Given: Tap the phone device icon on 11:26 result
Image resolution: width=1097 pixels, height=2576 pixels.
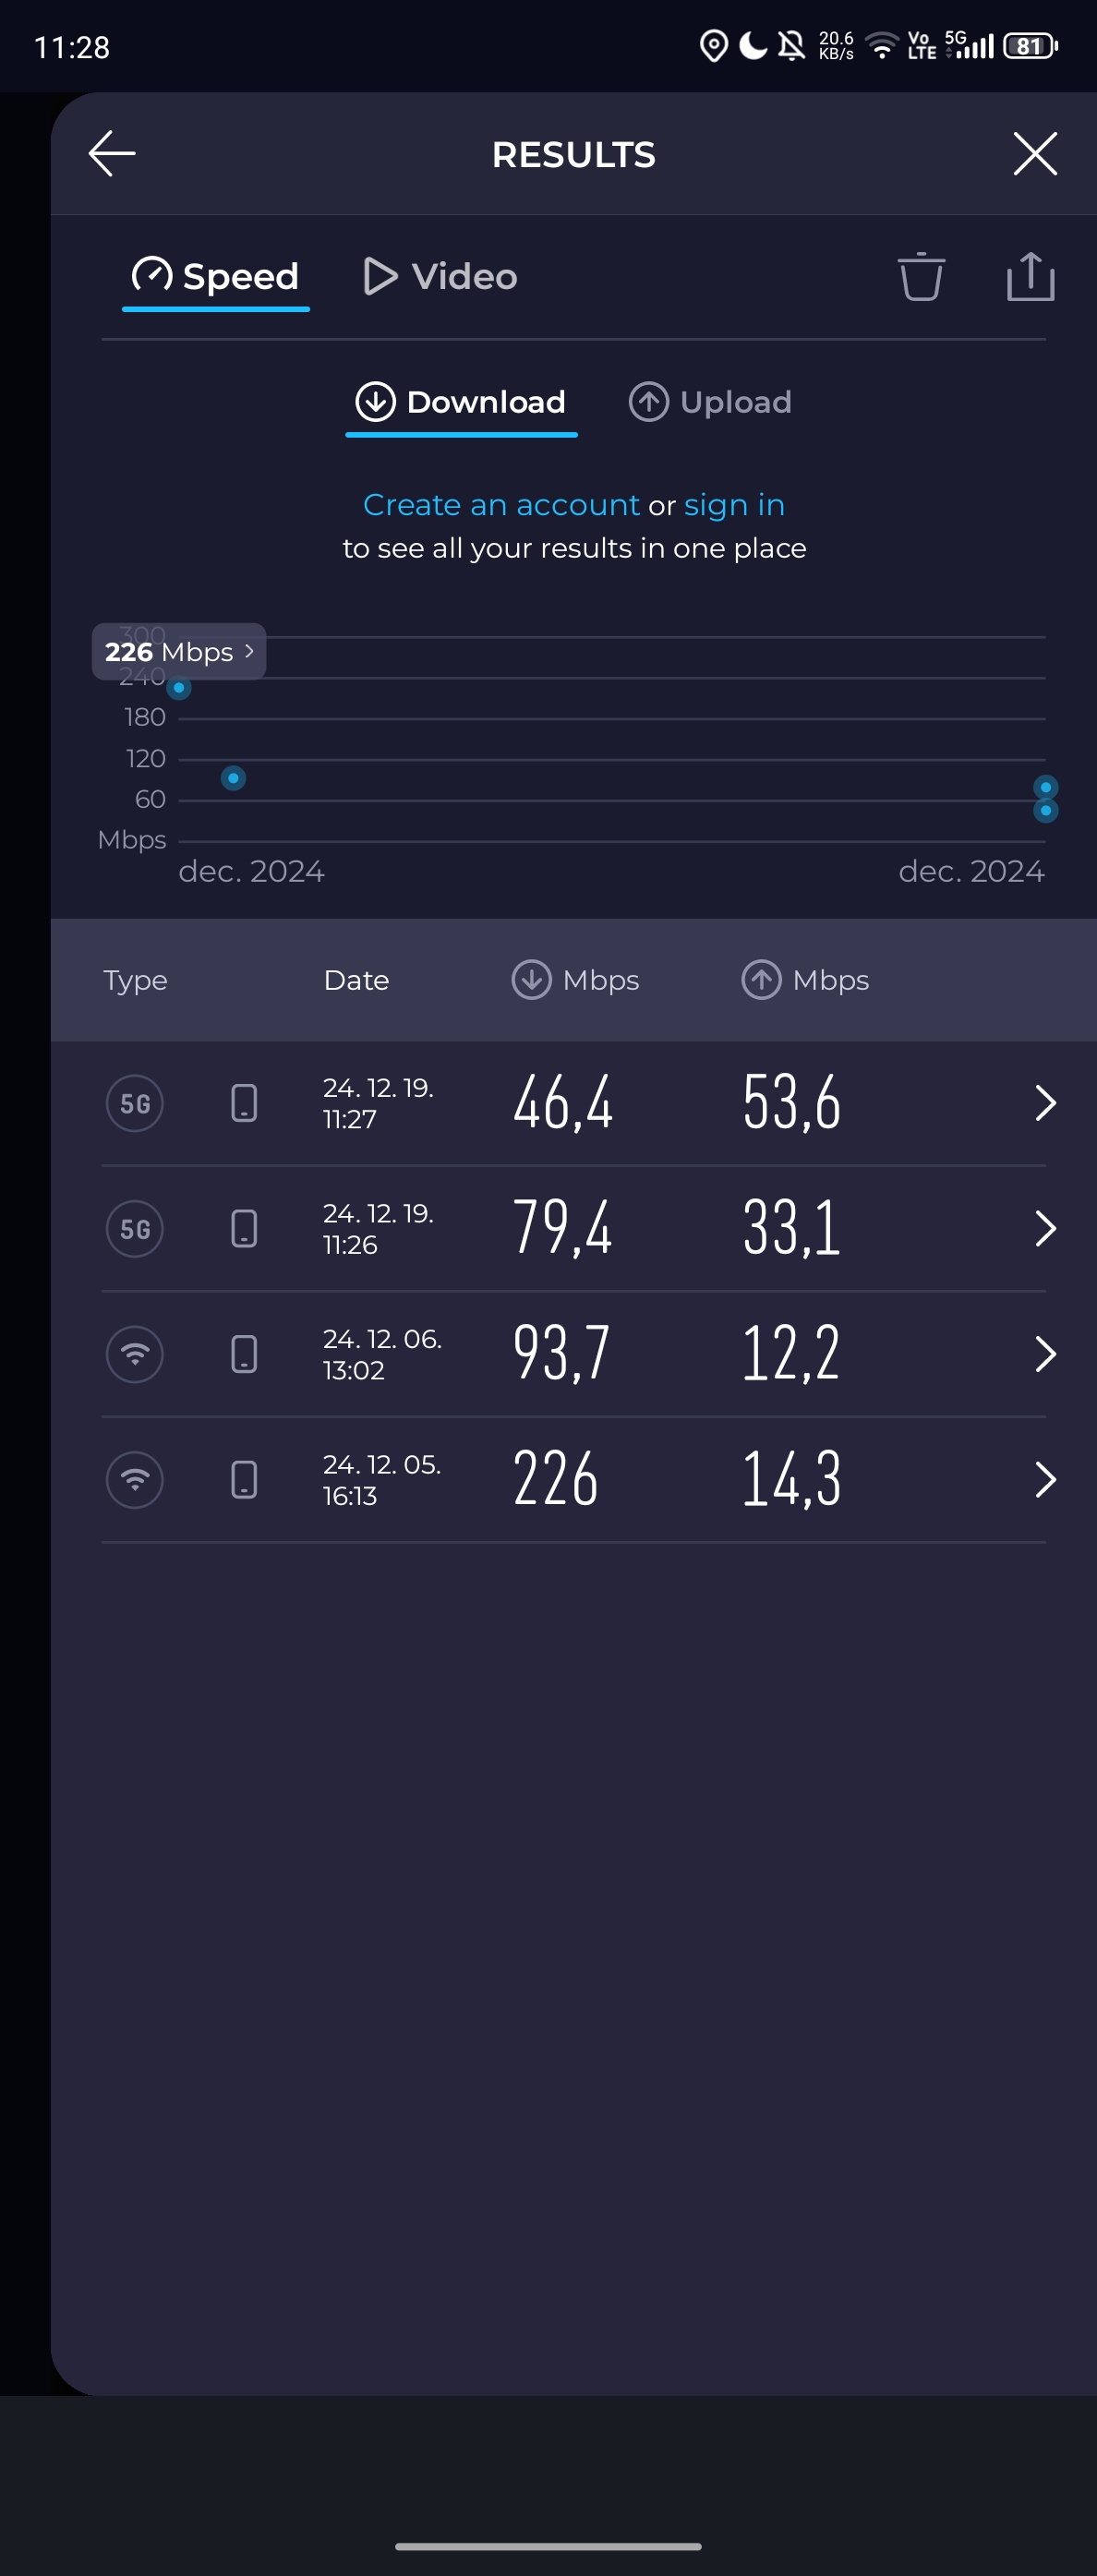Looking at the screenshot, I should [244, 1229].
